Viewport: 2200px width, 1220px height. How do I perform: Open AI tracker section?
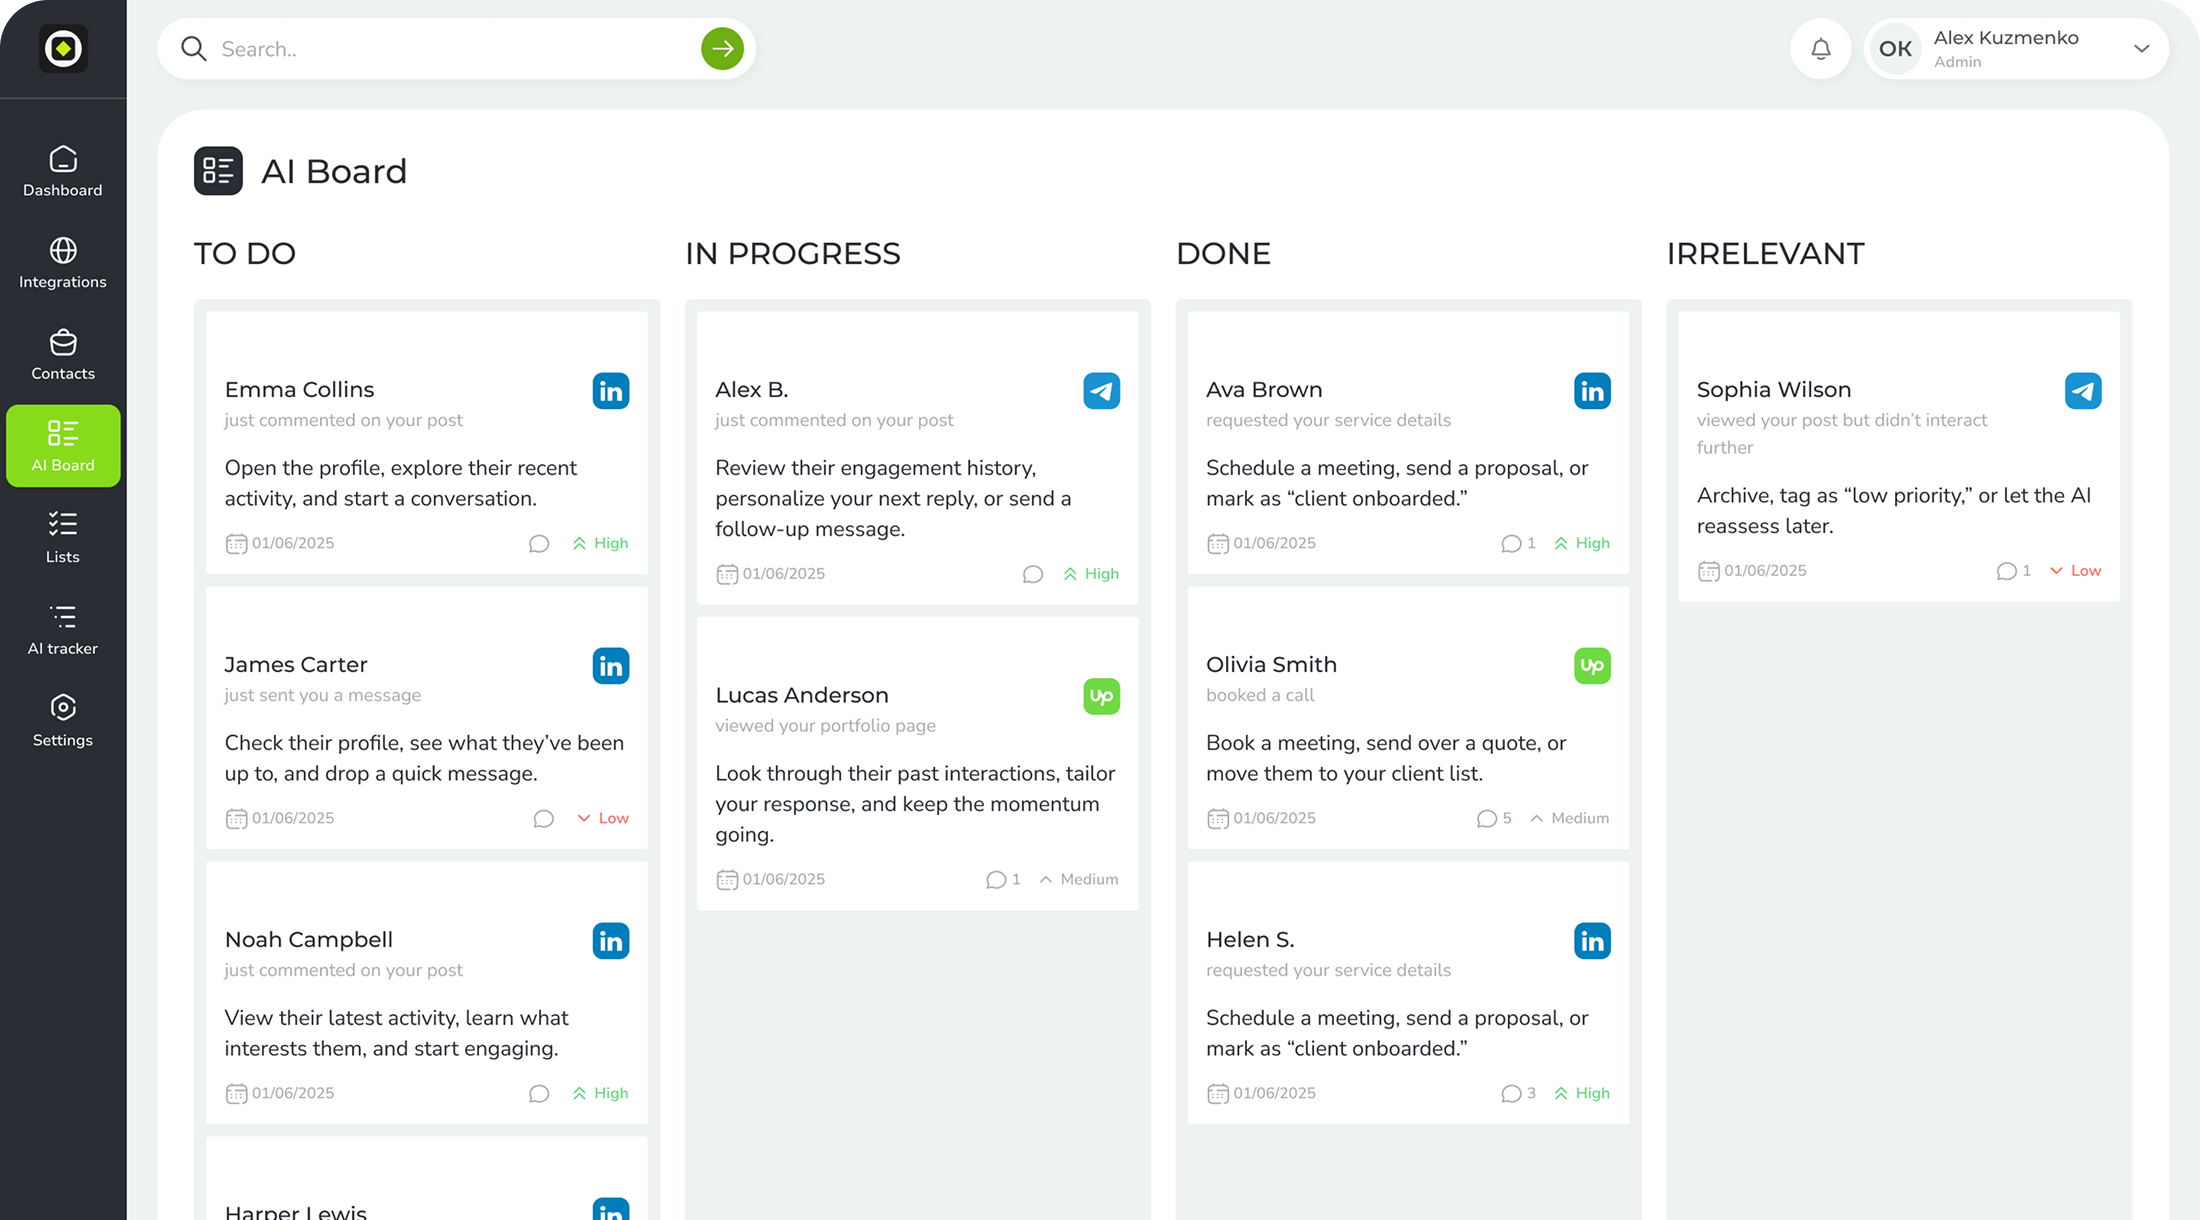click(63, 630)
